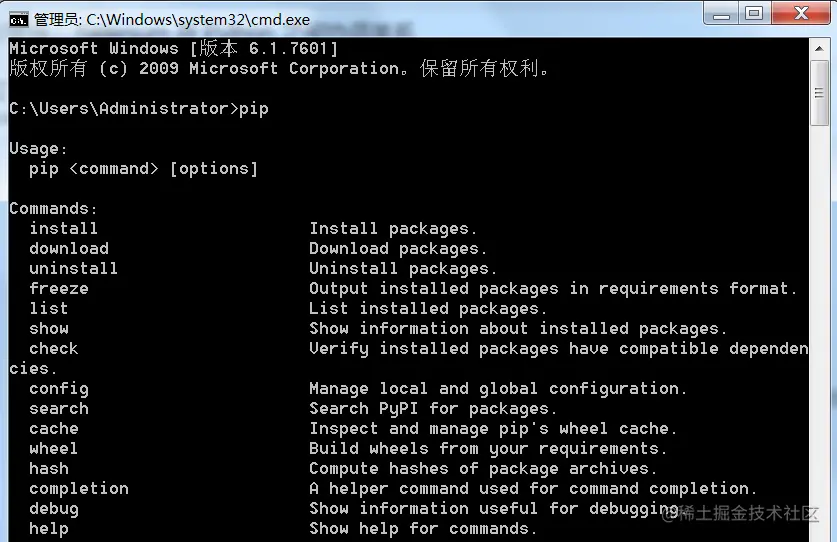This screenshot has height=542, width=837.
Task: Click the 'Uninstall packages.' description
Action: 403,269
